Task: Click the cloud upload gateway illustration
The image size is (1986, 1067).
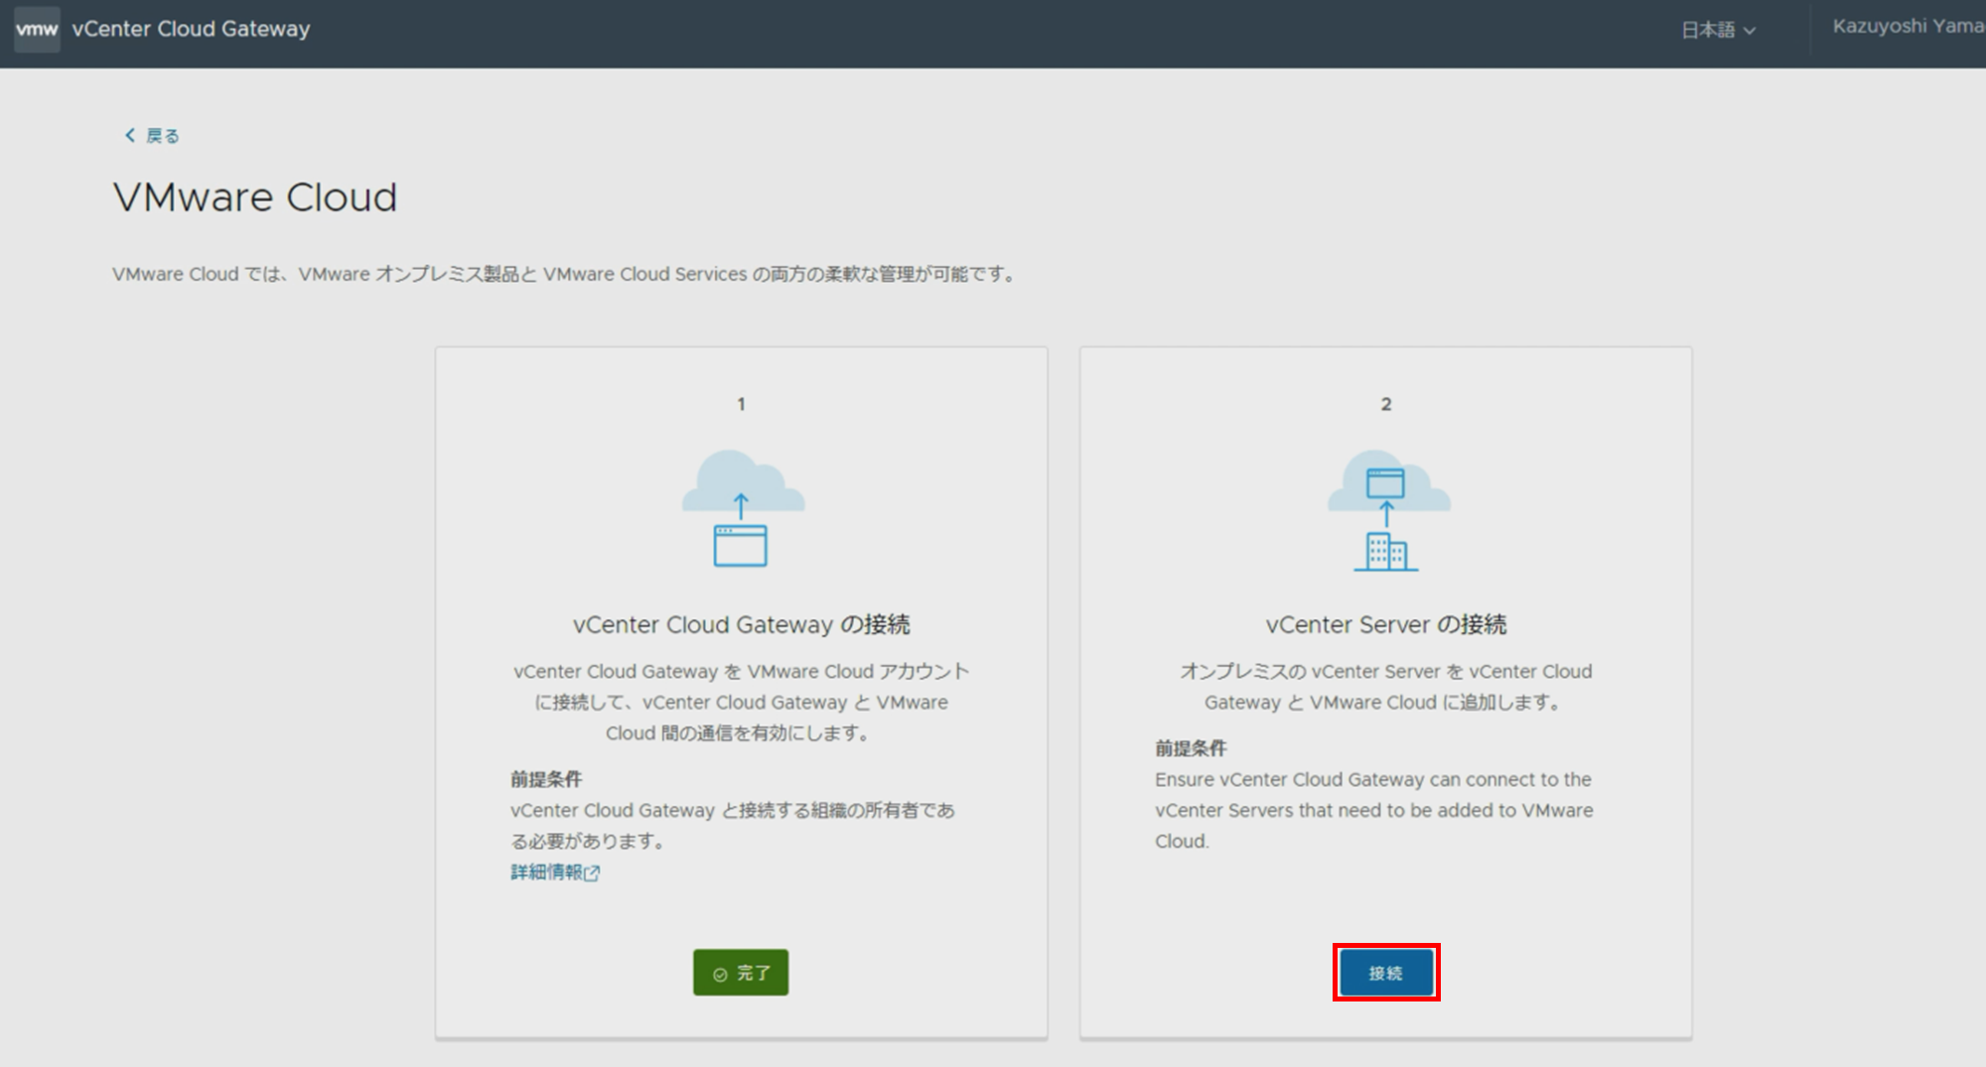Action: [x=742, y=508]
